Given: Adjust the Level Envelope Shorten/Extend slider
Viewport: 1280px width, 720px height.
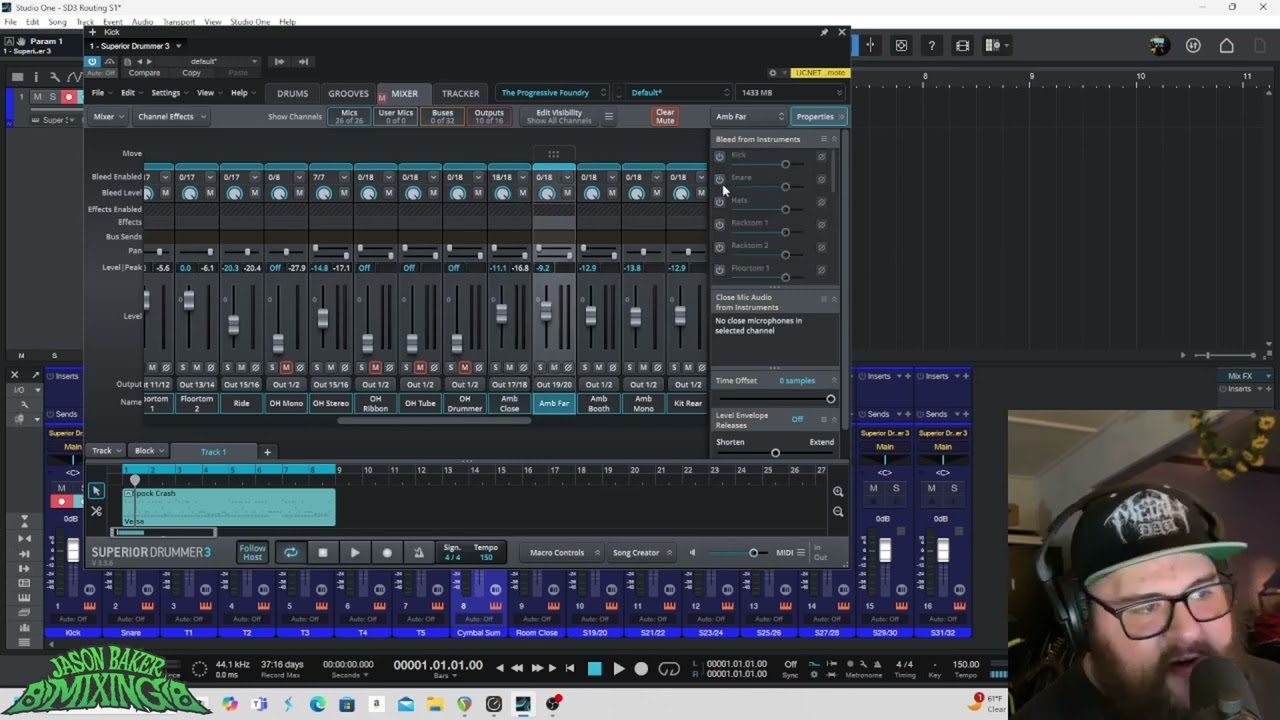Looking at the screenshot, I should click(775, 453).
